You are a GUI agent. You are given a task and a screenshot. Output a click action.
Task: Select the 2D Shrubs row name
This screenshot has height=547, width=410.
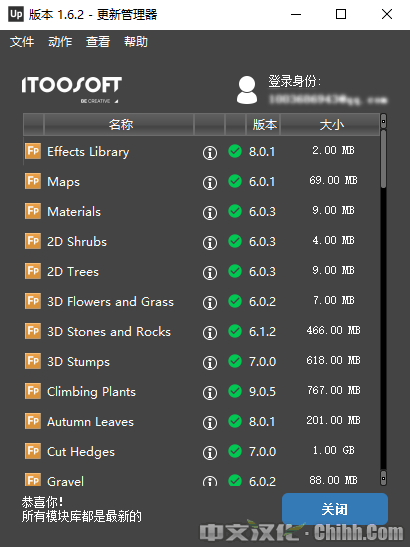coord(77,242)
